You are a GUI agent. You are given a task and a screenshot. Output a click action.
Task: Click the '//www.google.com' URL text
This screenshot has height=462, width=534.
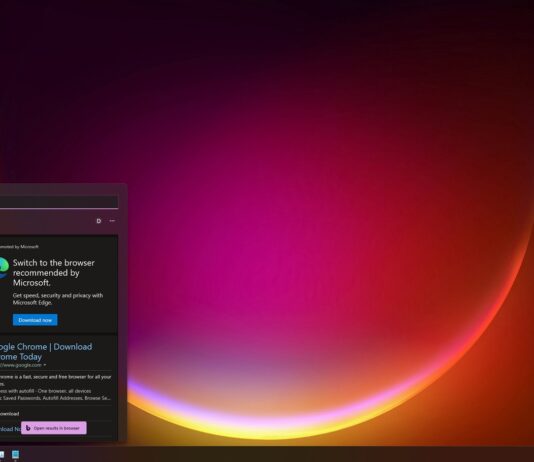point(21,365)
